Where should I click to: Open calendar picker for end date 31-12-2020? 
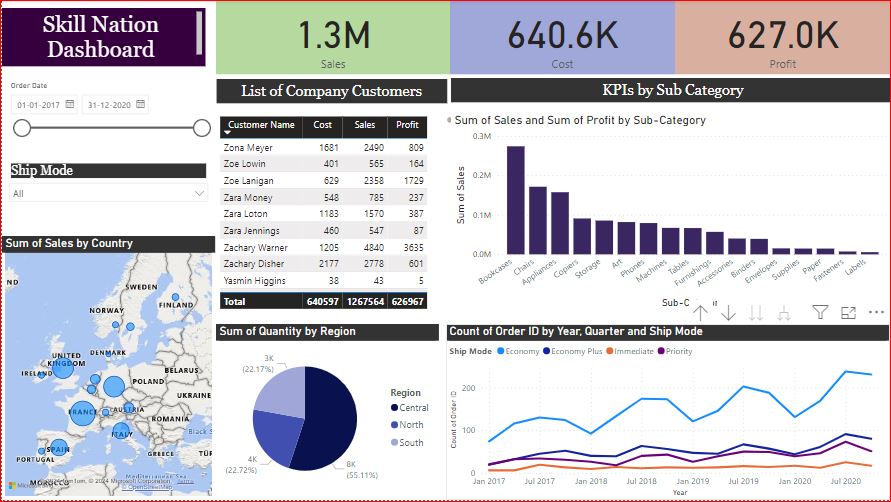(x=140, y=104)
